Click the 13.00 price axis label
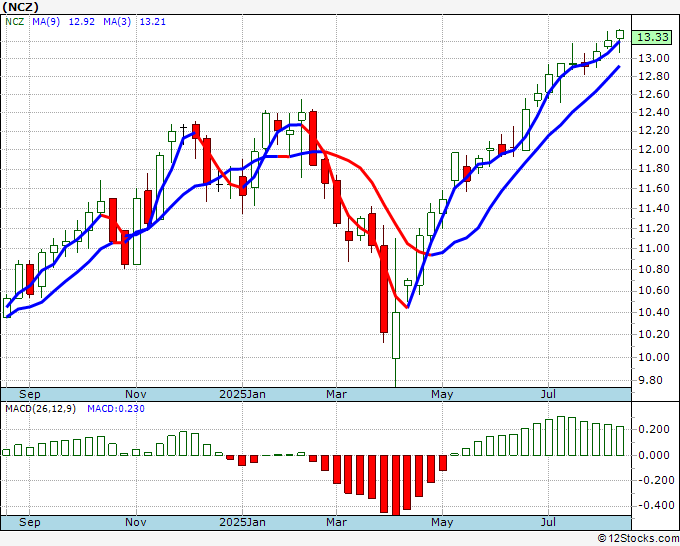Viewport: 680px width, 546px height. [654, 58]
